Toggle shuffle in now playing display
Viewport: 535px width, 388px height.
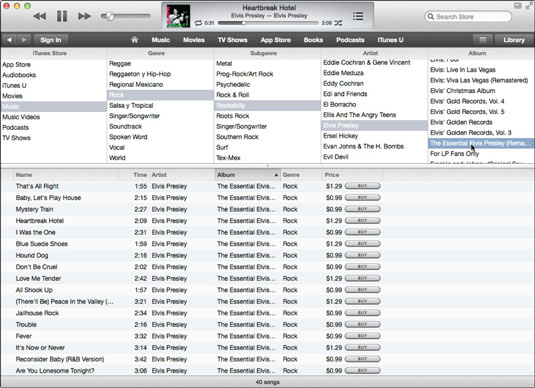coord(338,23)
